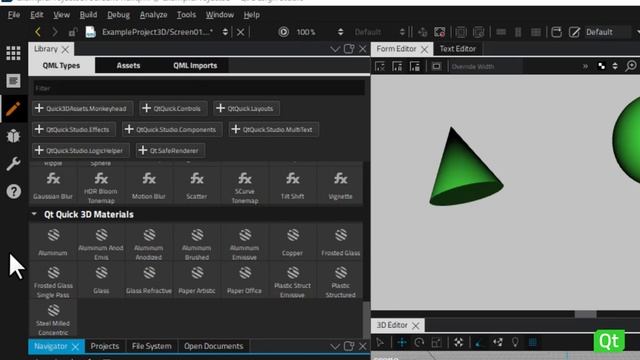Open Projects mode wrench icon

[x=13, y=164]
